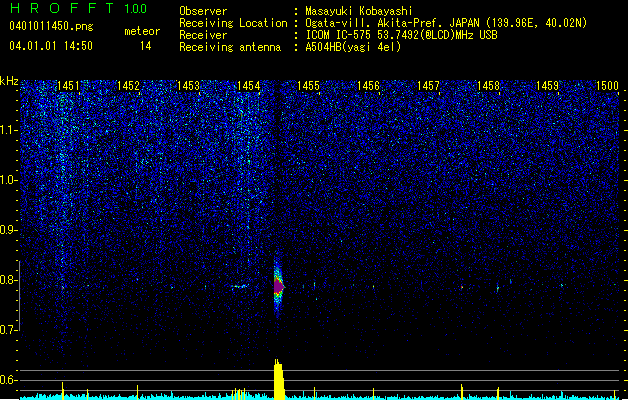Click time marker 1452
Screen dimensions: 629x400
pos(128,85)
